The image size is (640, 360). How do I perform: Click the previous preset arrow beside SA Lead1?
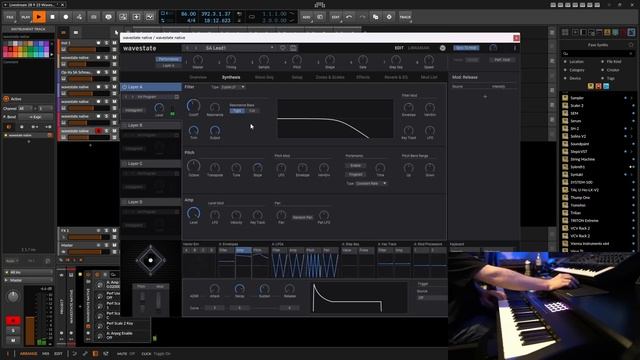point(187,48)
